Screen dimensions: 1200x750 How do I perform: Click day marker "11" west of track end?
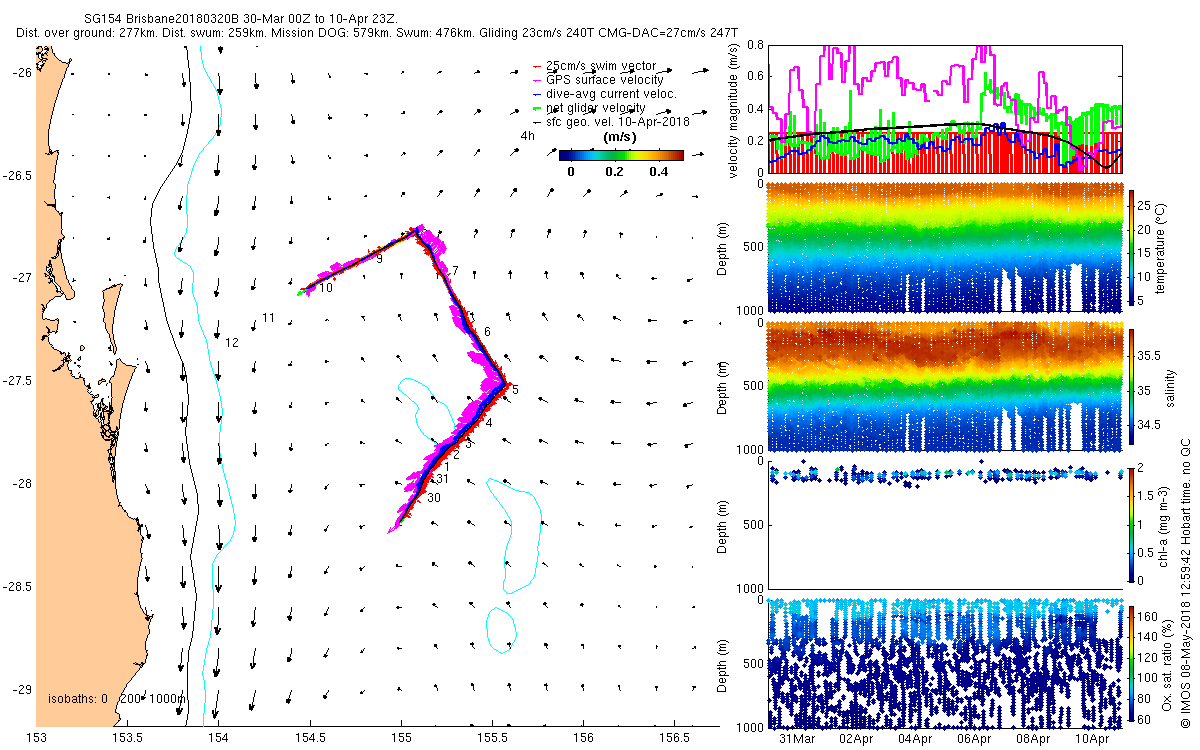click(x=268, y=318)
